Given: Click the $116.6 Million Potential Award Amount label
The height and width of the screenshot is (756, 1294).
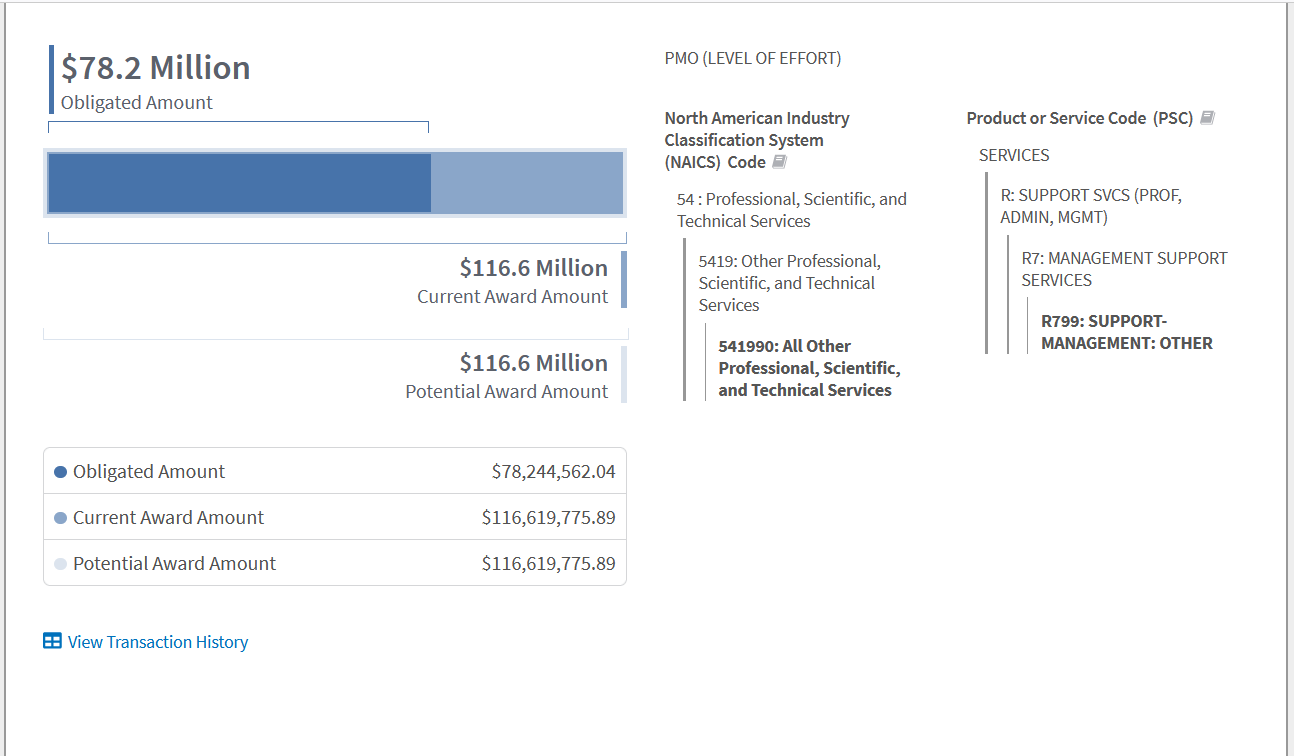Looking at the screenshot, I should (x=506, y=376).
